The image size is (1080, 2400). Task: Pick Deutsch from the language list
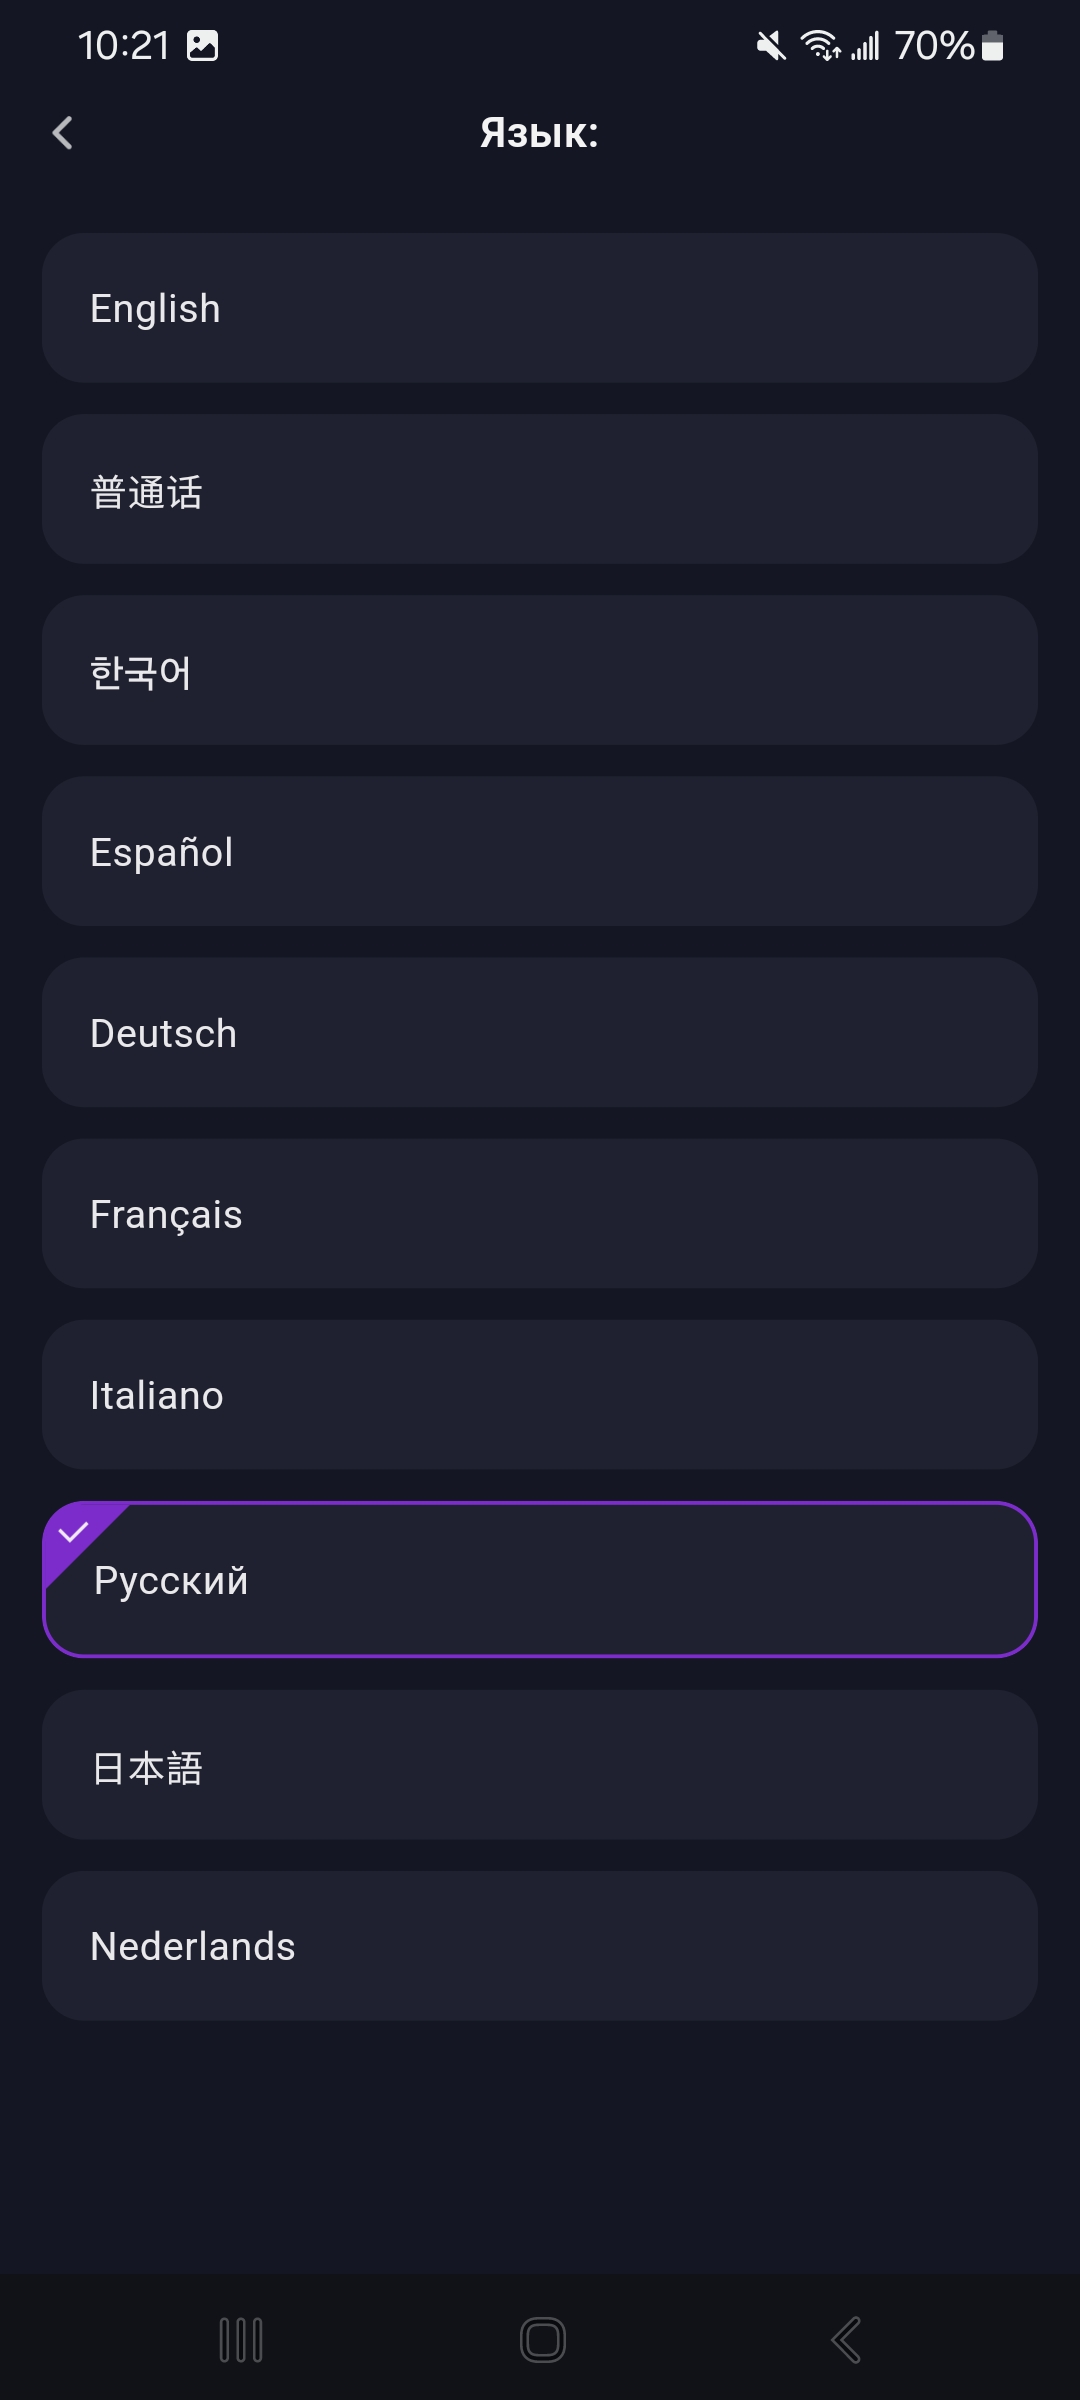point(540,1033)
